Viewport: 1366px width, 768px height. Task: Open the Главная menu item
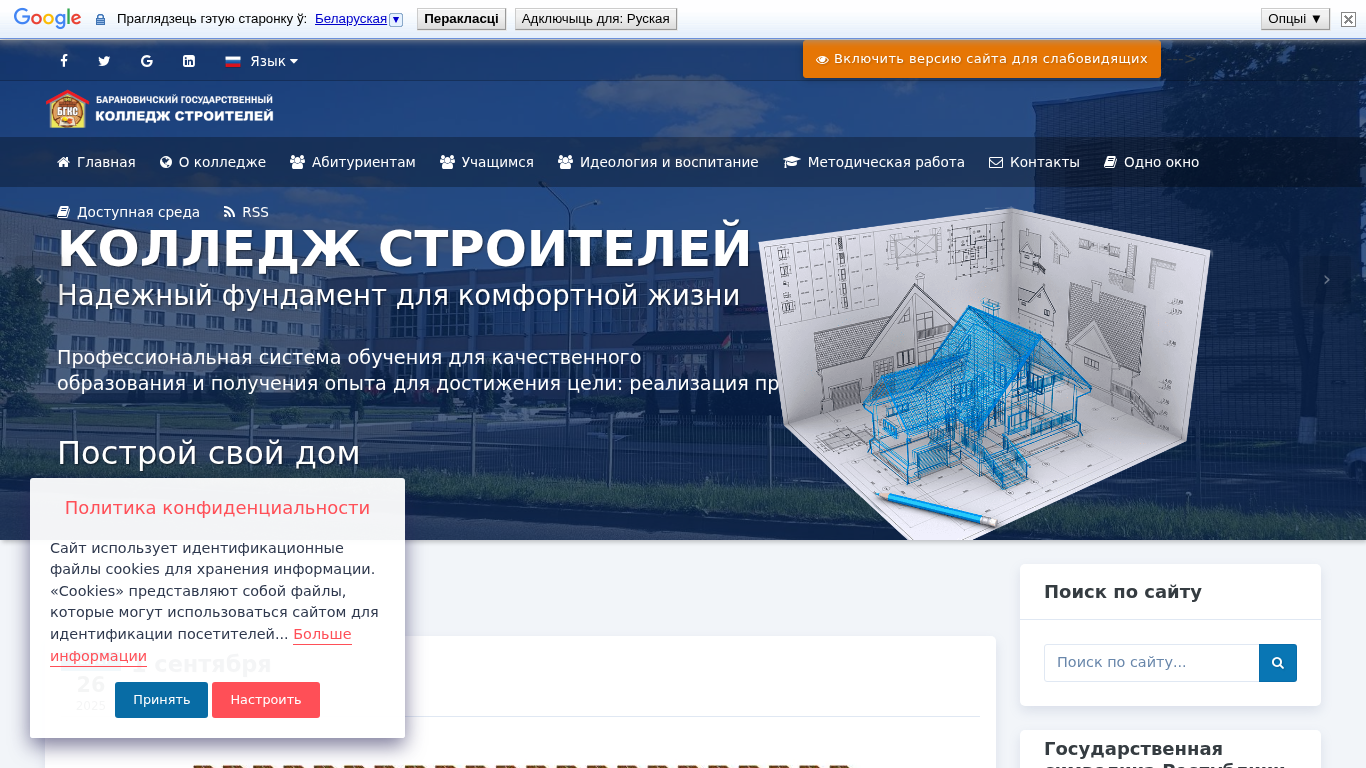click(x=96, y=162)
